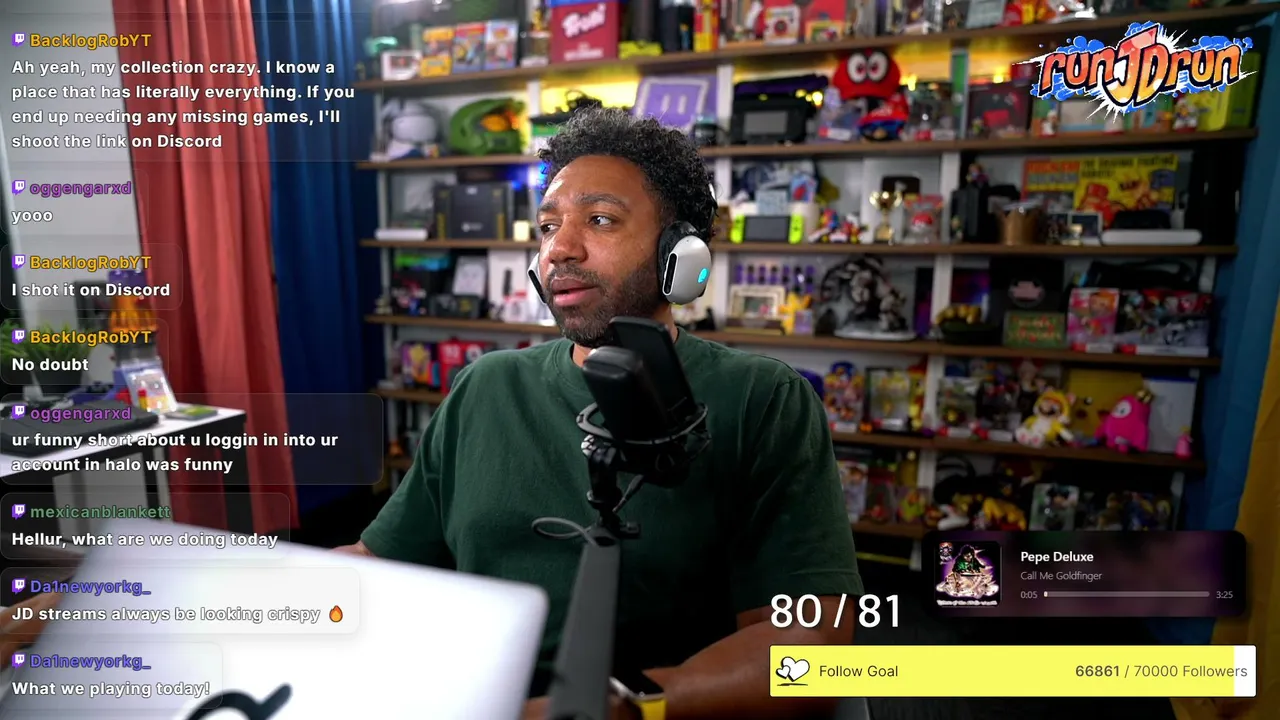Click the Twitch badge beside the 'my collection crazy' message

(x=18, y=40)
